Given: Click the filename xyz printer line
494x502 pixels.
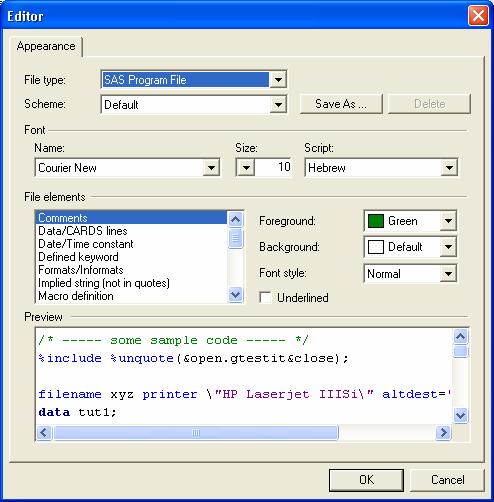Looking at the screenshot, I should [x=245, y=394].
